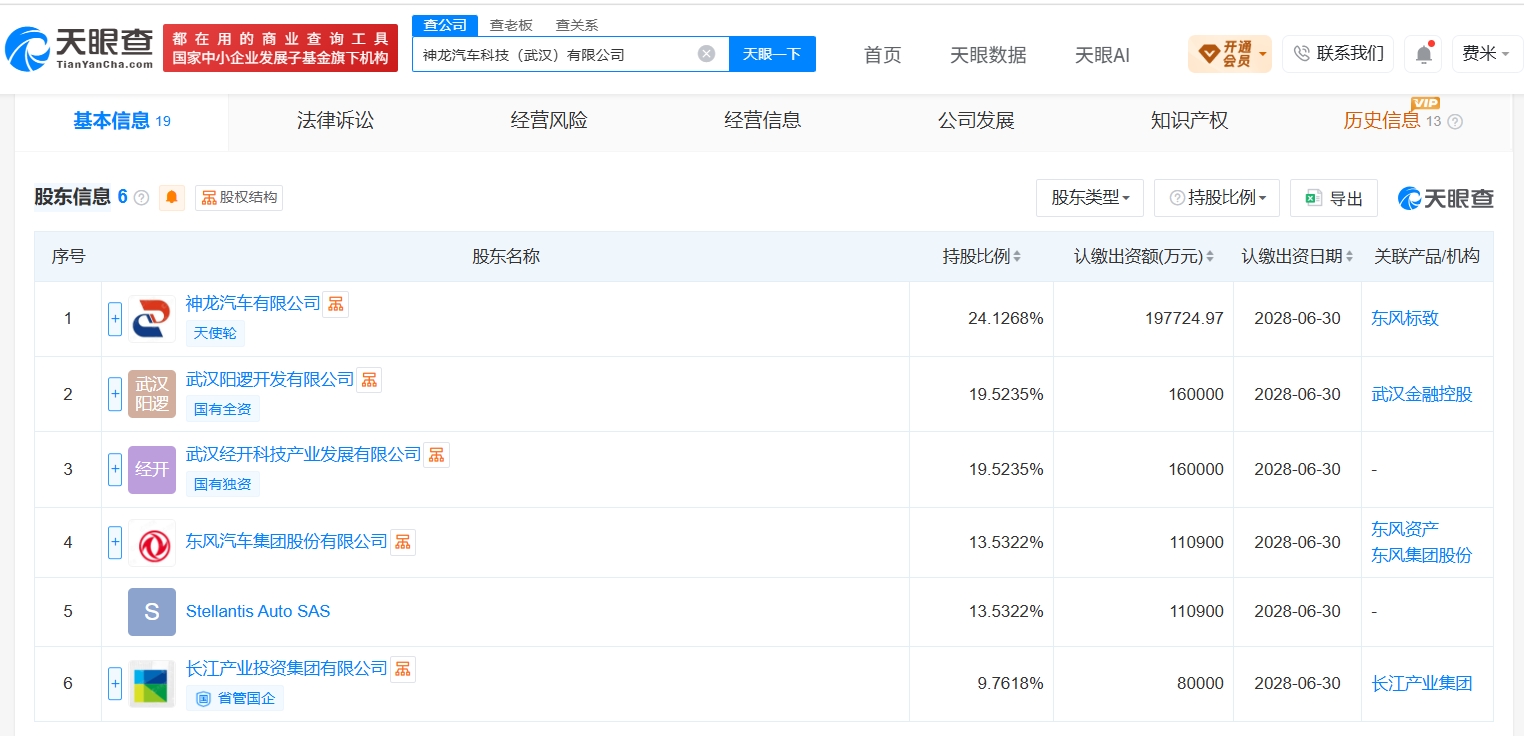Expand row for 武汉阳逻开发有限公司
1524x736 pixels.
[115, 394]
